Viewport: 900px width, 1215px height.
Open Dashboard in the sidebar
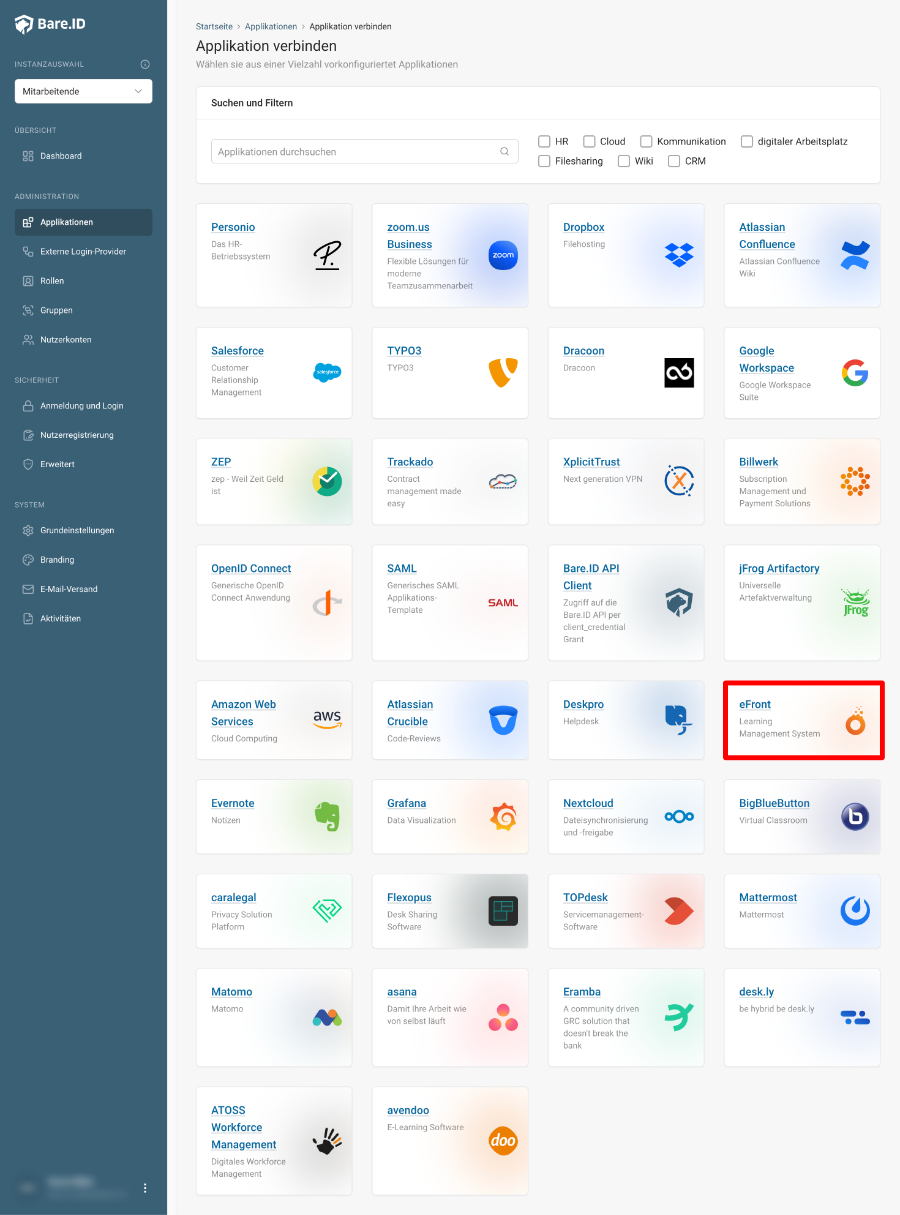click(x=83, y=156)
